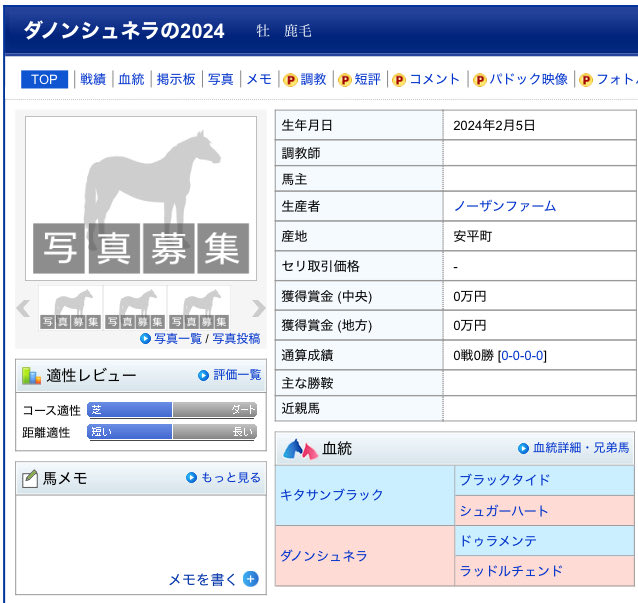638x603 pixels.
Task: Open the 写真投稿 link
Action: tap(236, 339)
